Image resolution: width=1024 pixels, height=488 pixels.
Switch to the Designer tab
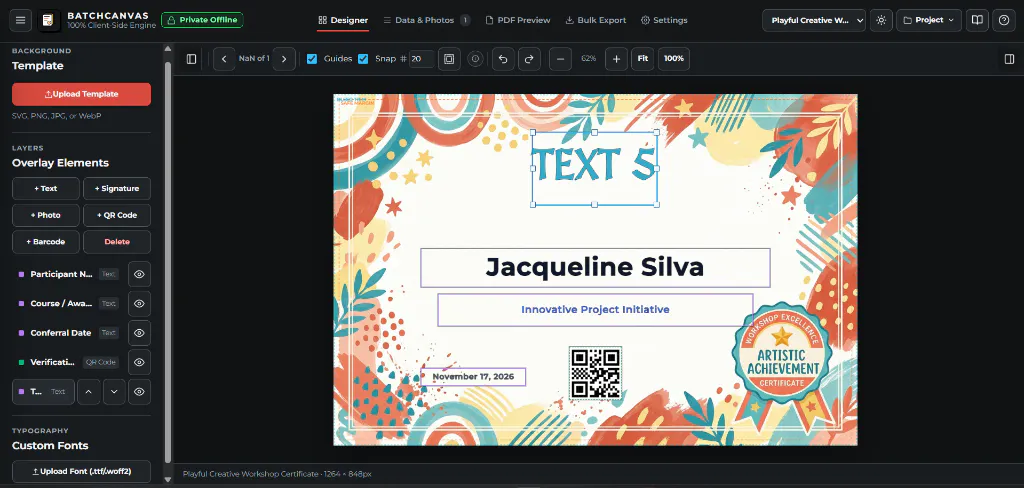click(x=343, y=20)
